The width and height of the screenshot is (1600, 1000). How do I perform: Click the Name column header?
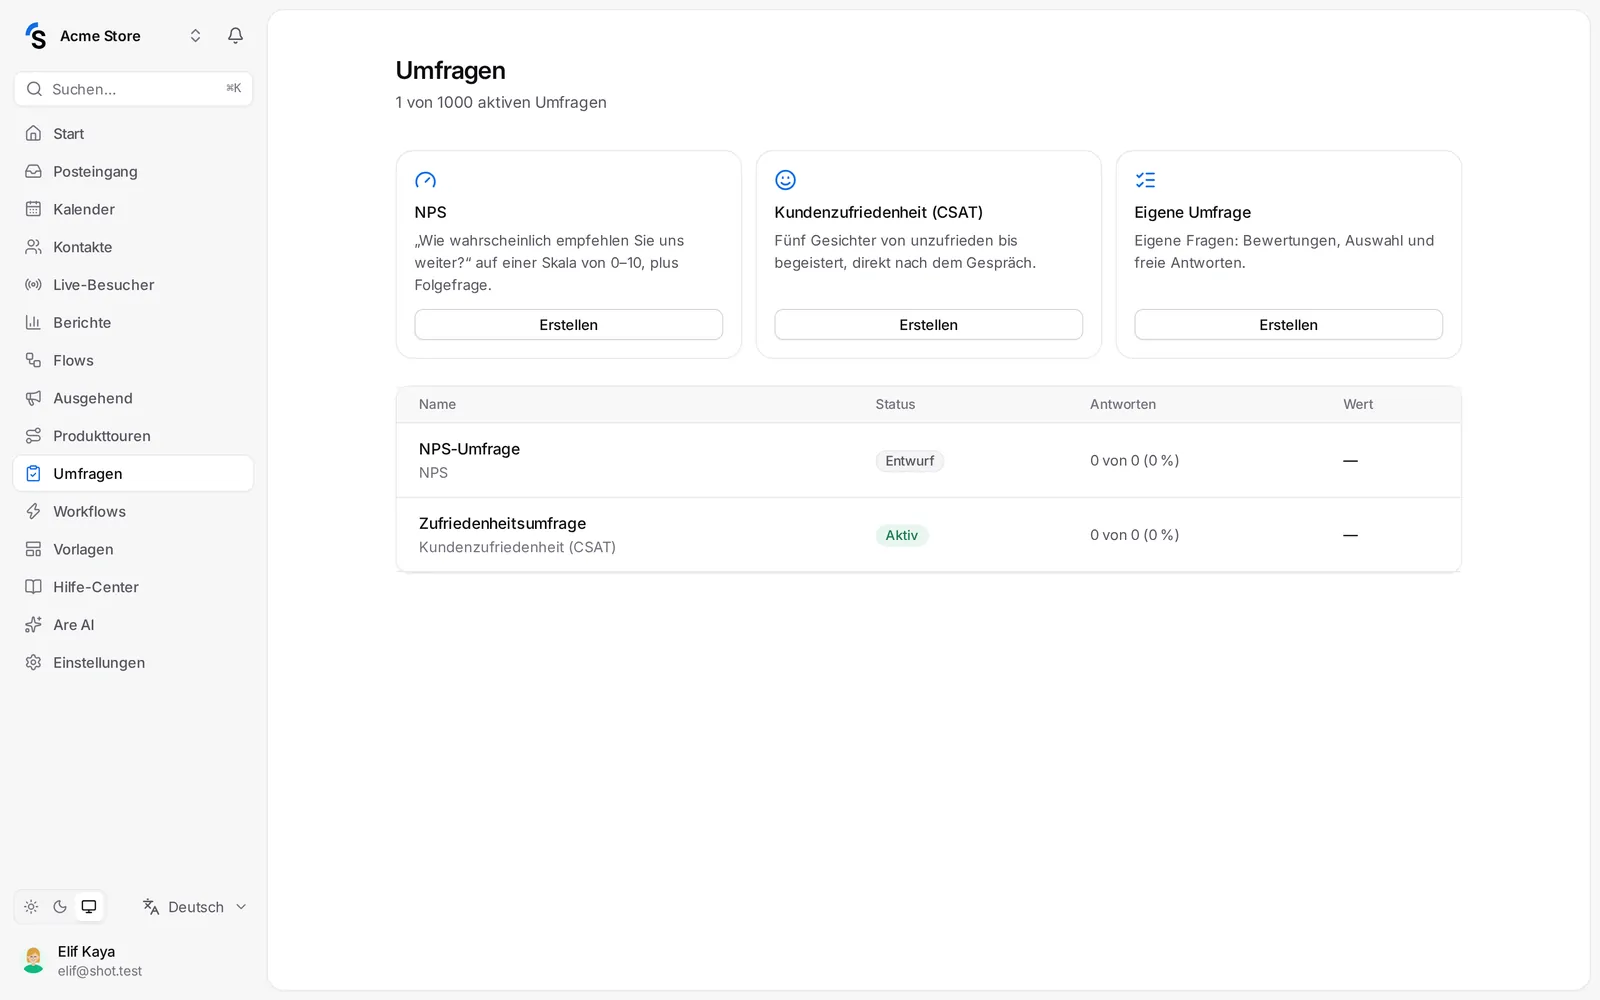point(437,404)
